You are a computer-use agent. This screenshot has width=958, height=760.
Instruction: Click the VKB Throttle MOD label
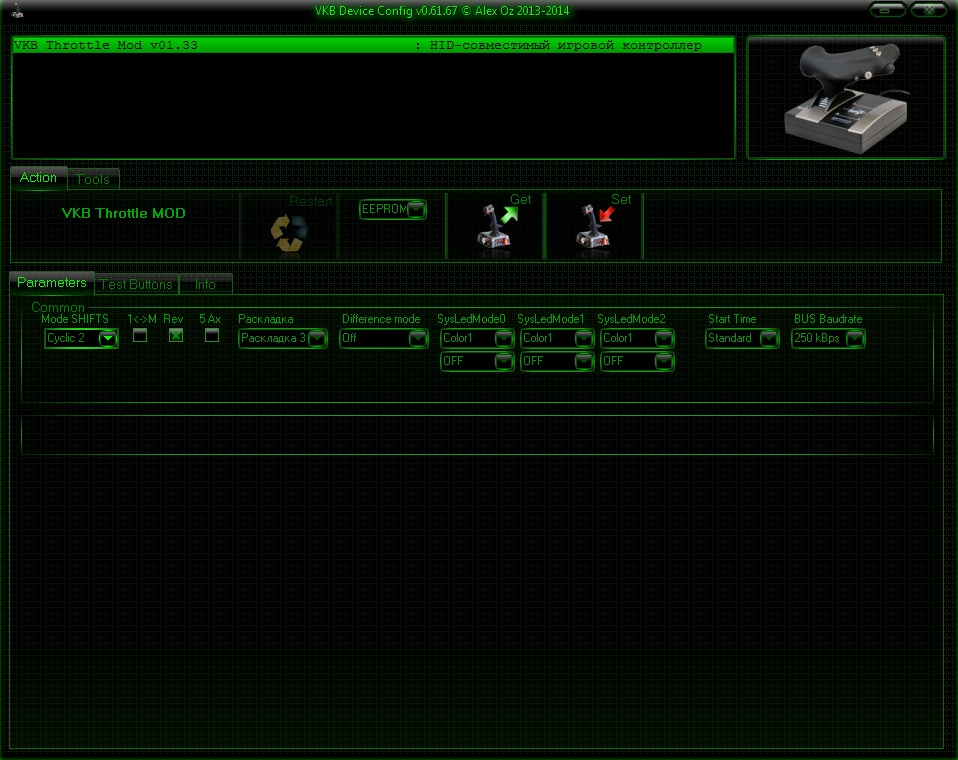tap(123, 213)
